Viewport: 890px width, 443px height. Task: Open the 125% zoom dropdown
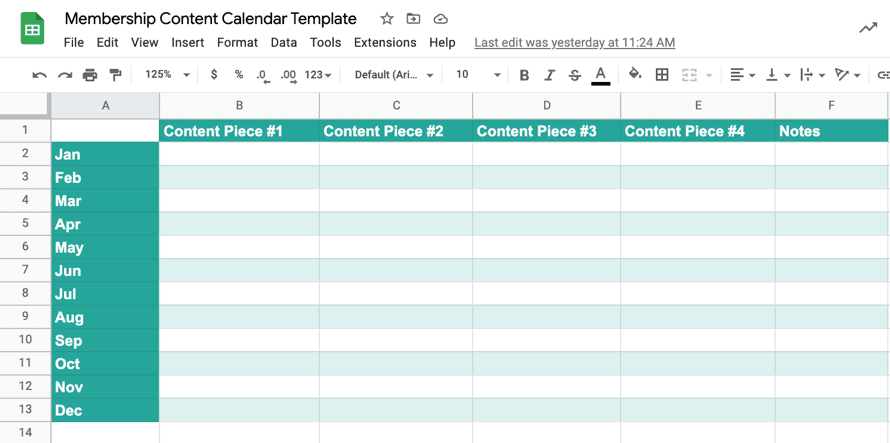click(167, 75)
